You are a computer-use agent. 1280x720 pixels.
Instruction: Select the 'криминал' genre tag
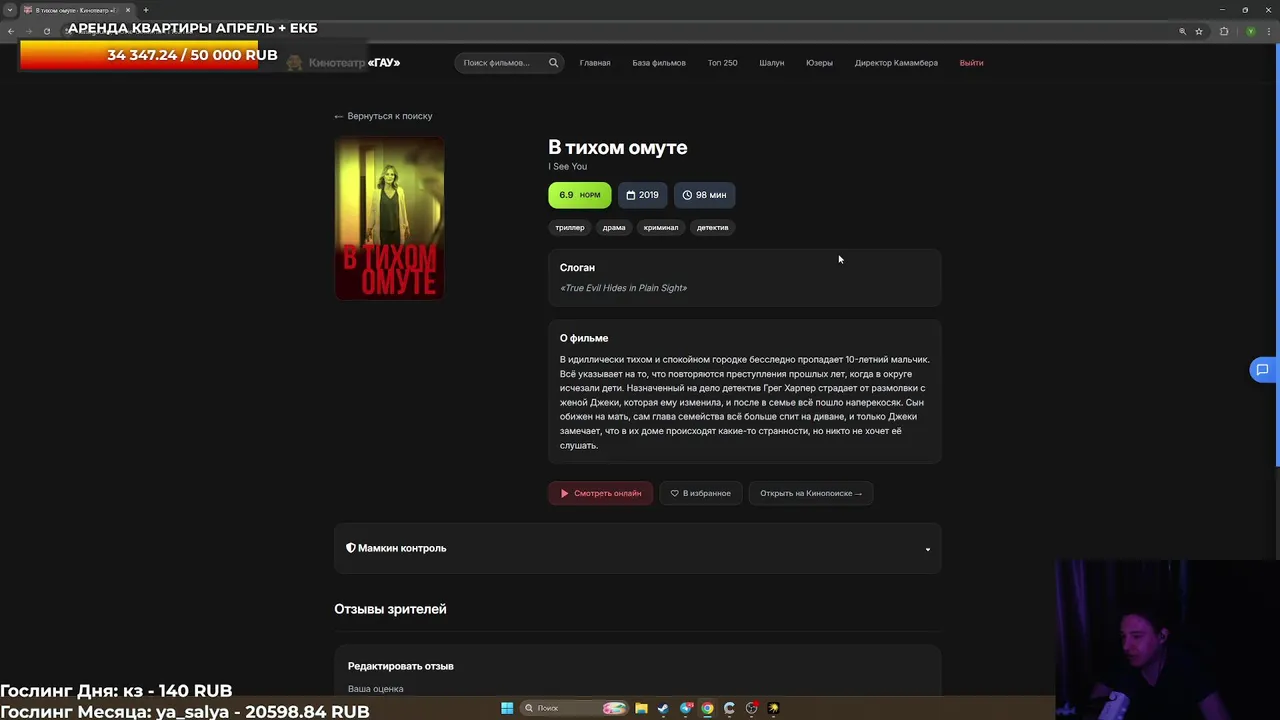point(661,228)
